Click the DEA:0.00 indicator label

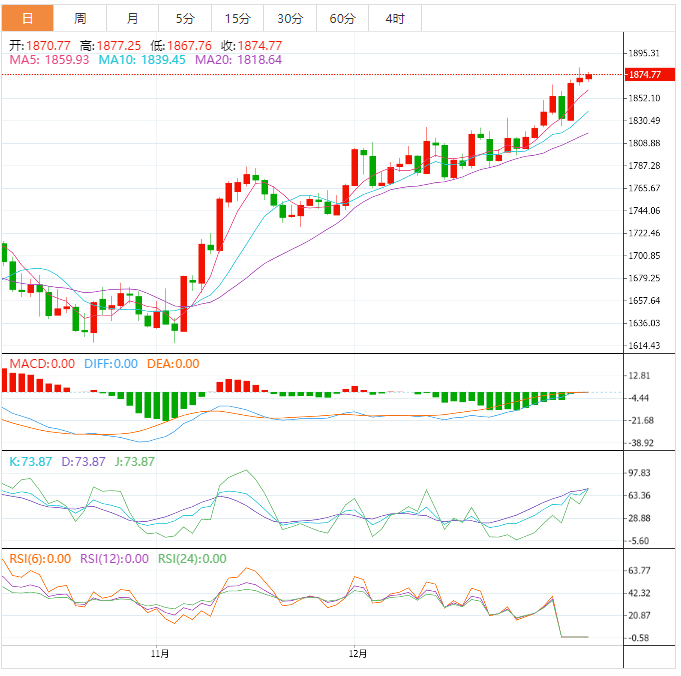(173, 364)
